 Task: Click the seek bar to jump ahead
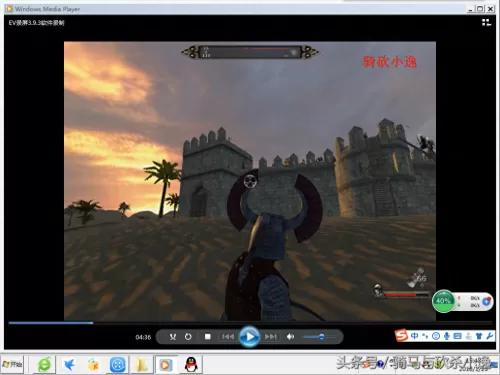tap(250, 323)
